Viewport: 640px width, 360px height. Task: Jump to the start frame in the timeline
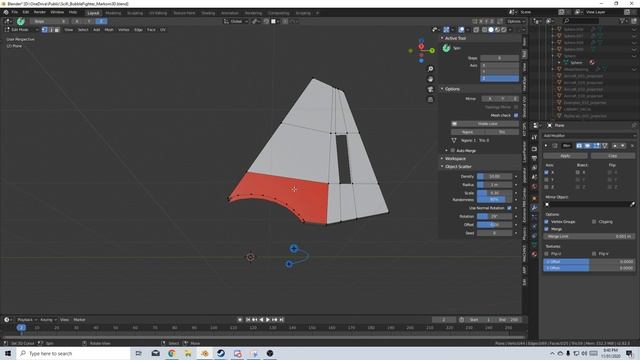click(x=247, y=320)
